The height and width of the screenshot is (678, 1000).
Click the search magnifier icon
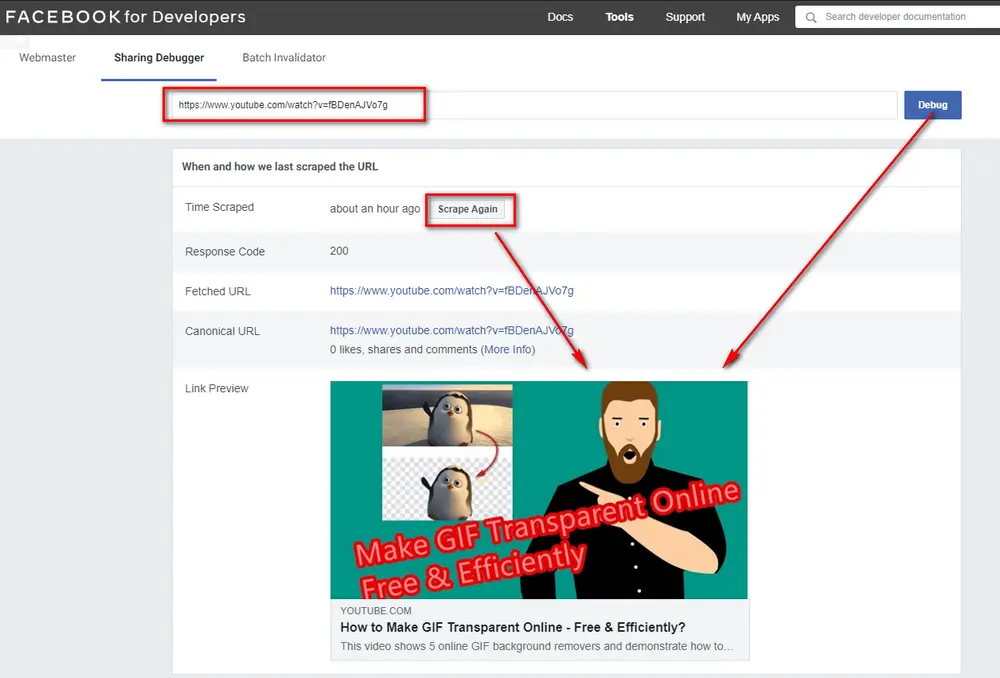(811, 17)
